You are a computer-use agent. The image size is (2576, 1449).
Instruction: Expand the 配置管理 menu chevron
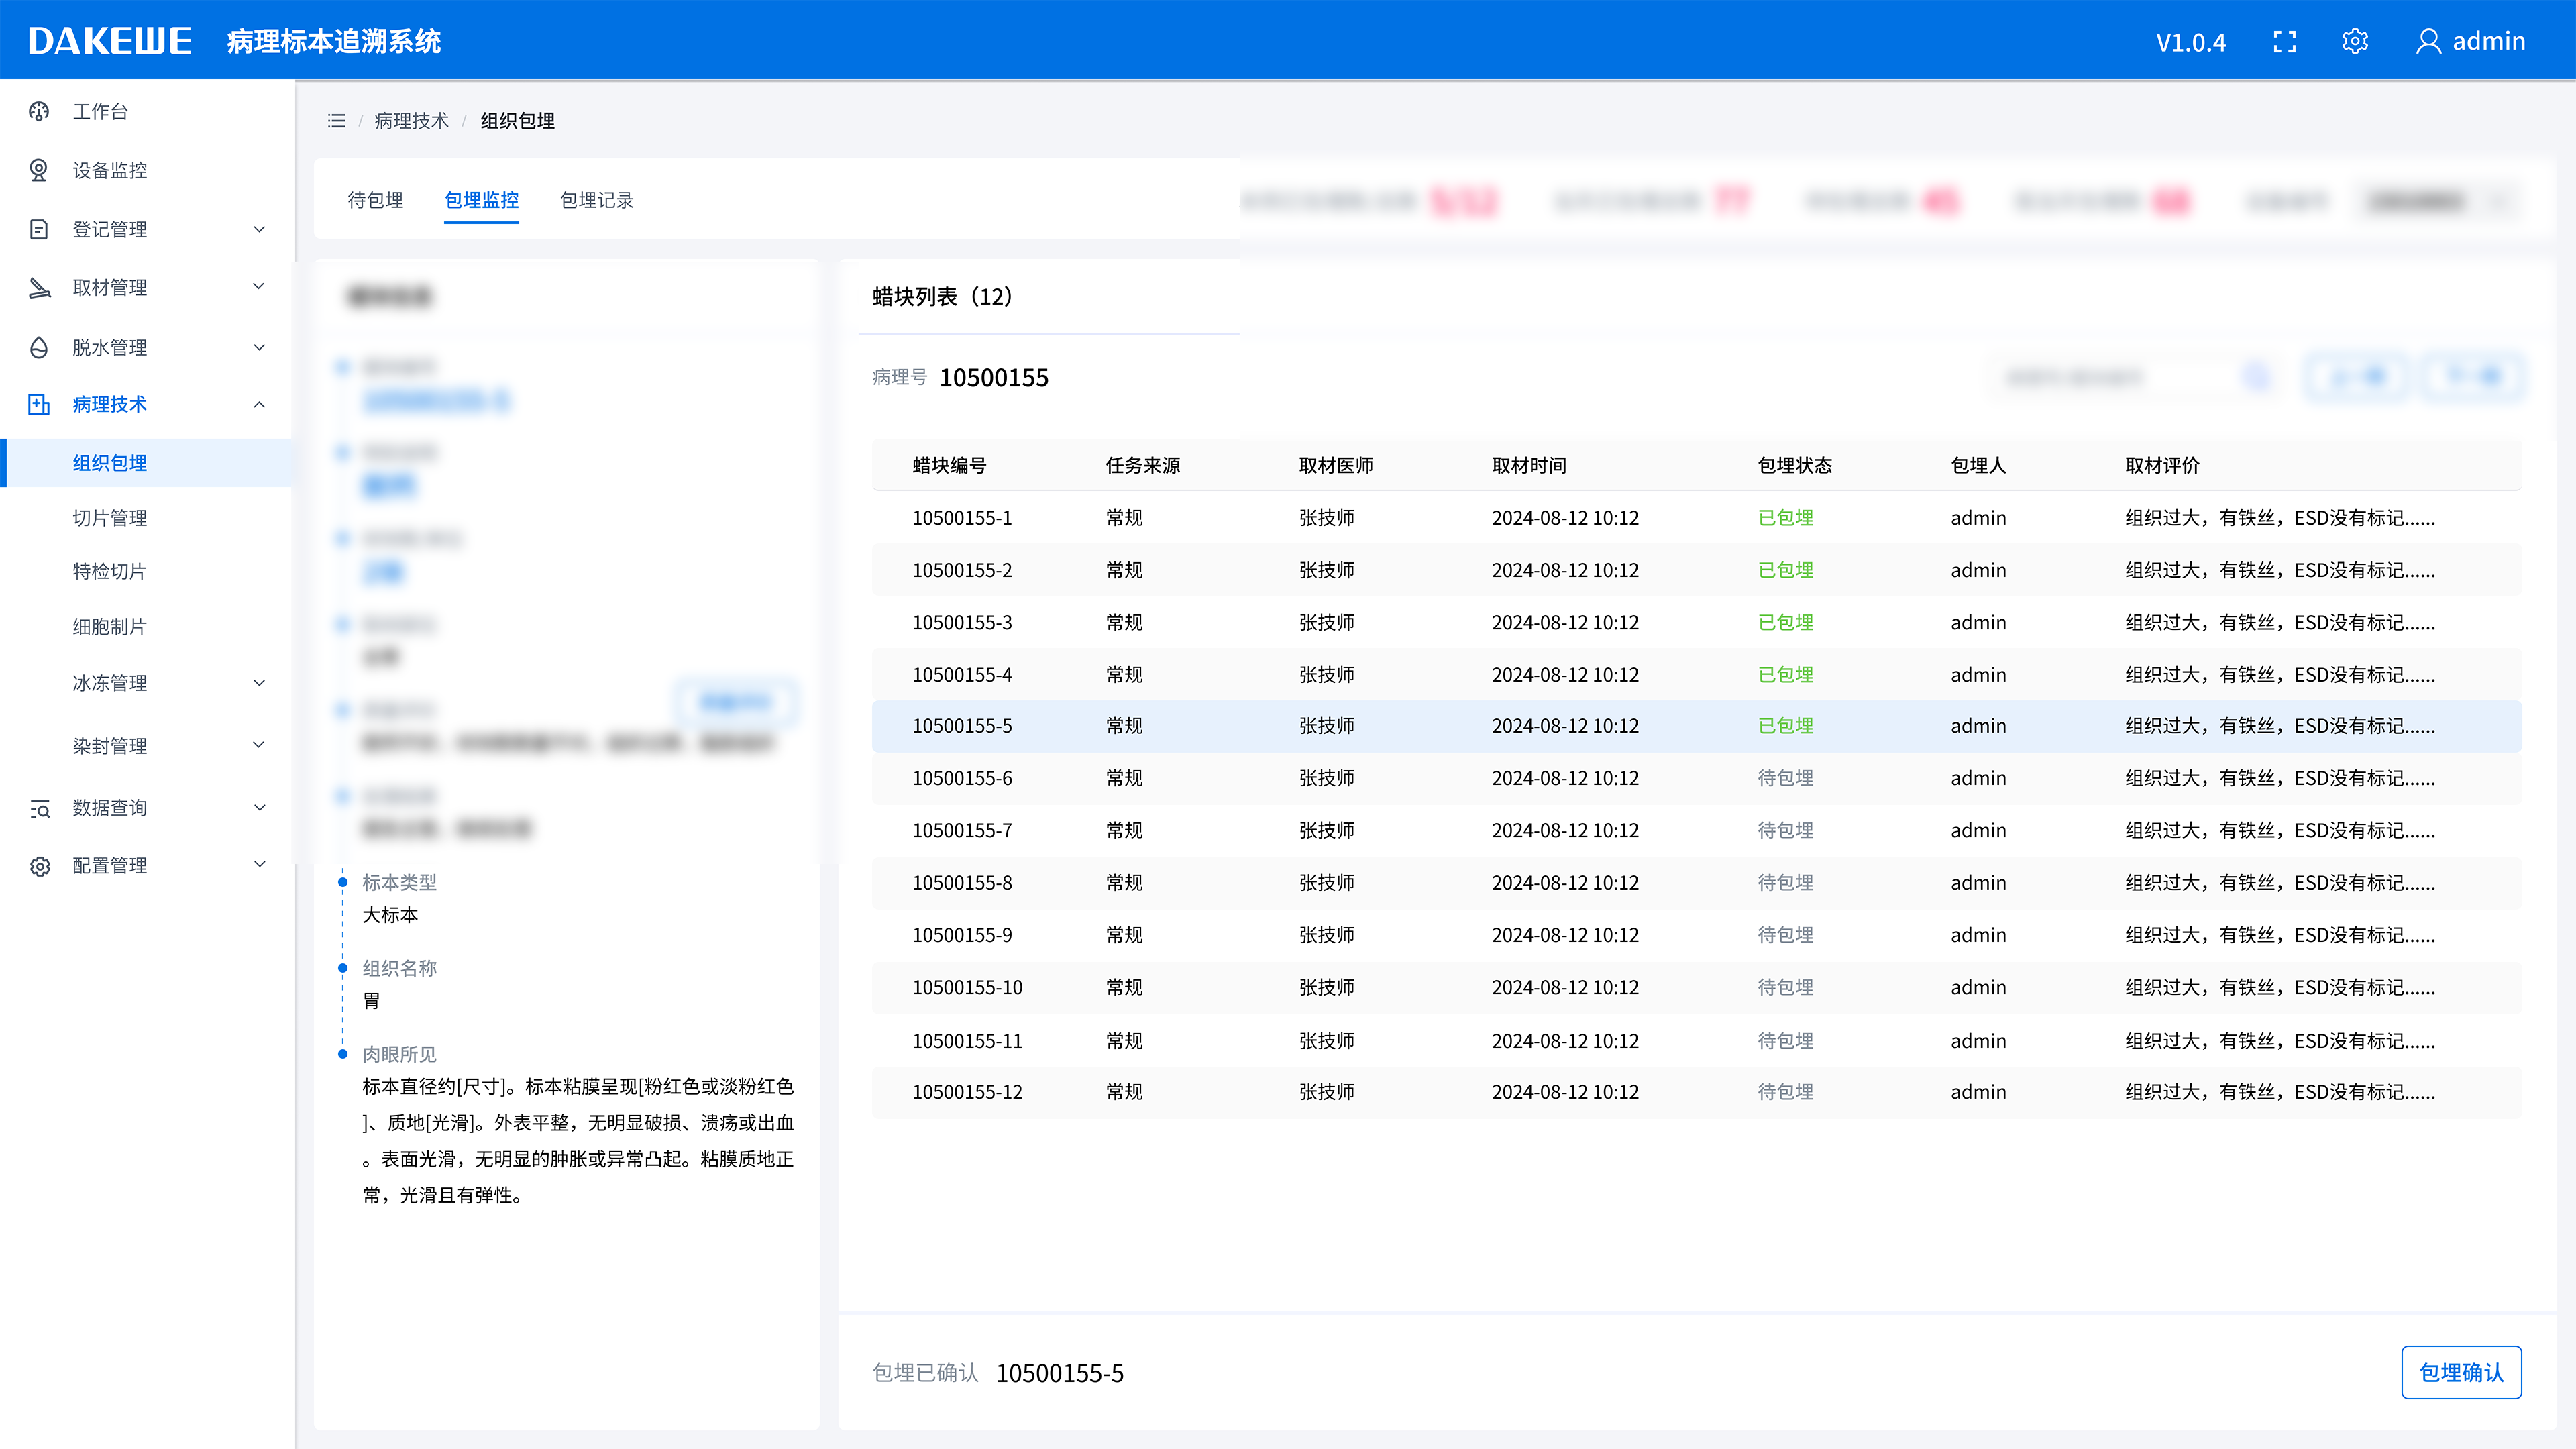259,865
